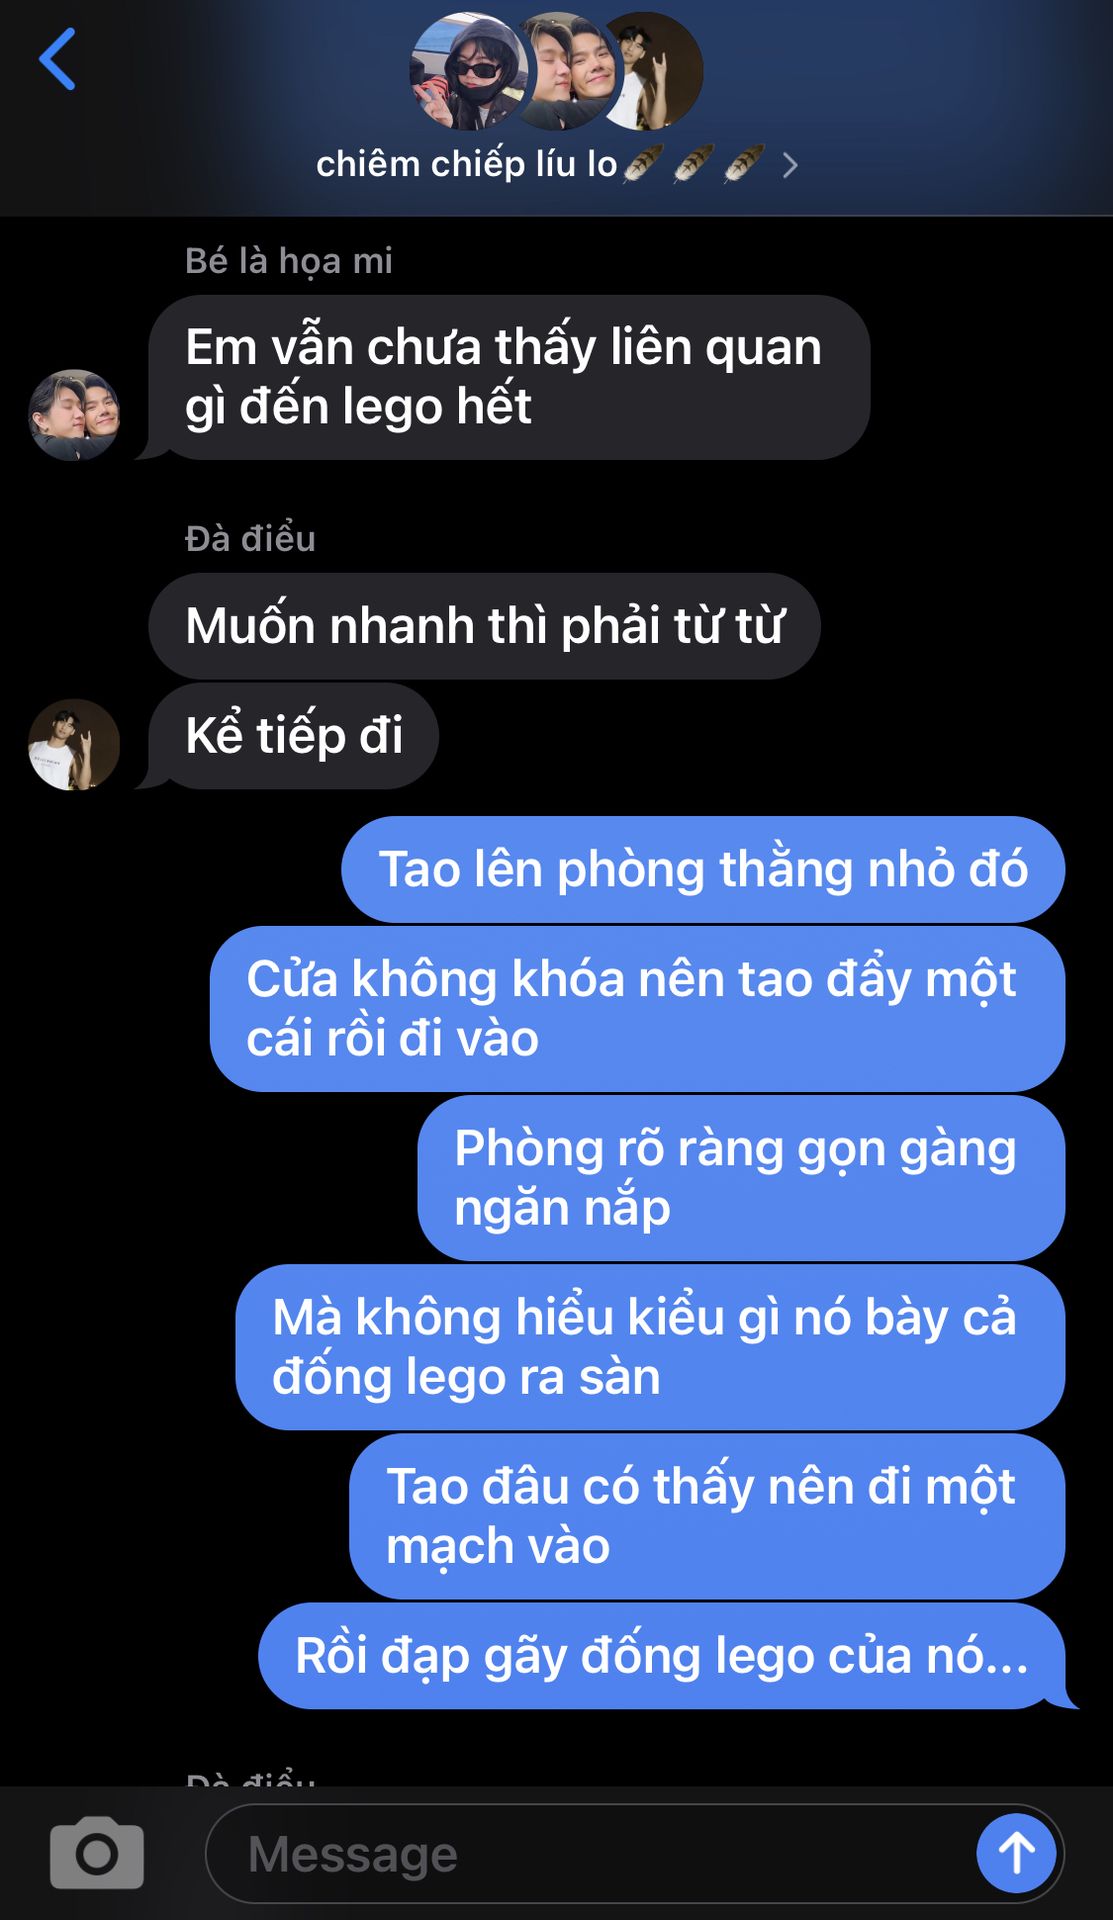Tap the "Phòng rõ ràng gọn gàng" message
This screenshot has height=1920, width=1113.
[741, 1178]
